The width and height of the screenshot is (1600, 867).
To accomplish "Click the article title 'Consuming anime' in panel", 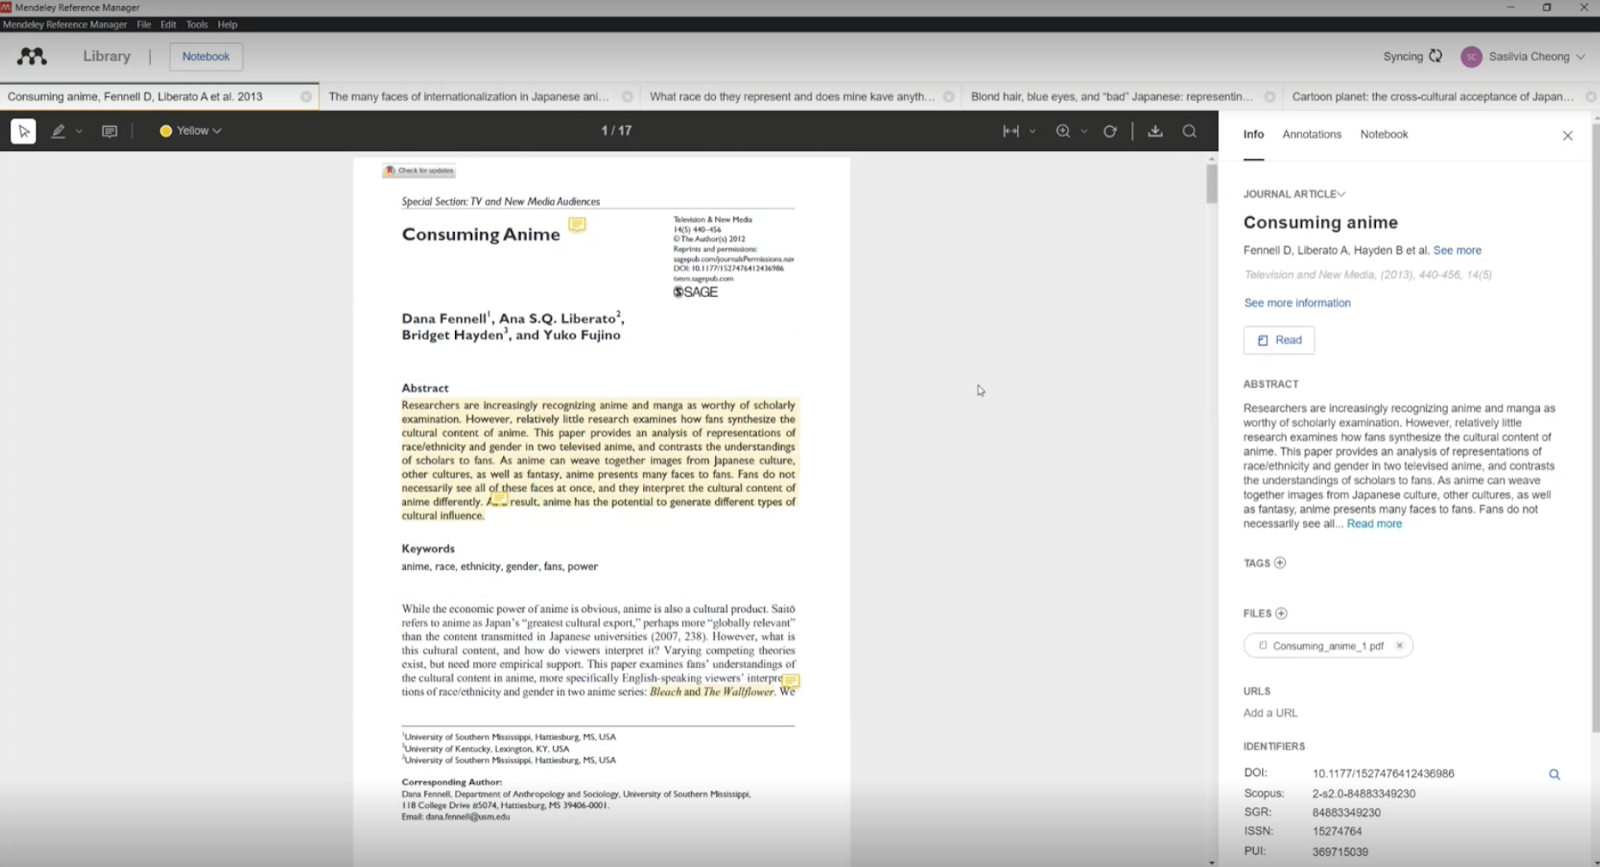I will (1320, 222).
